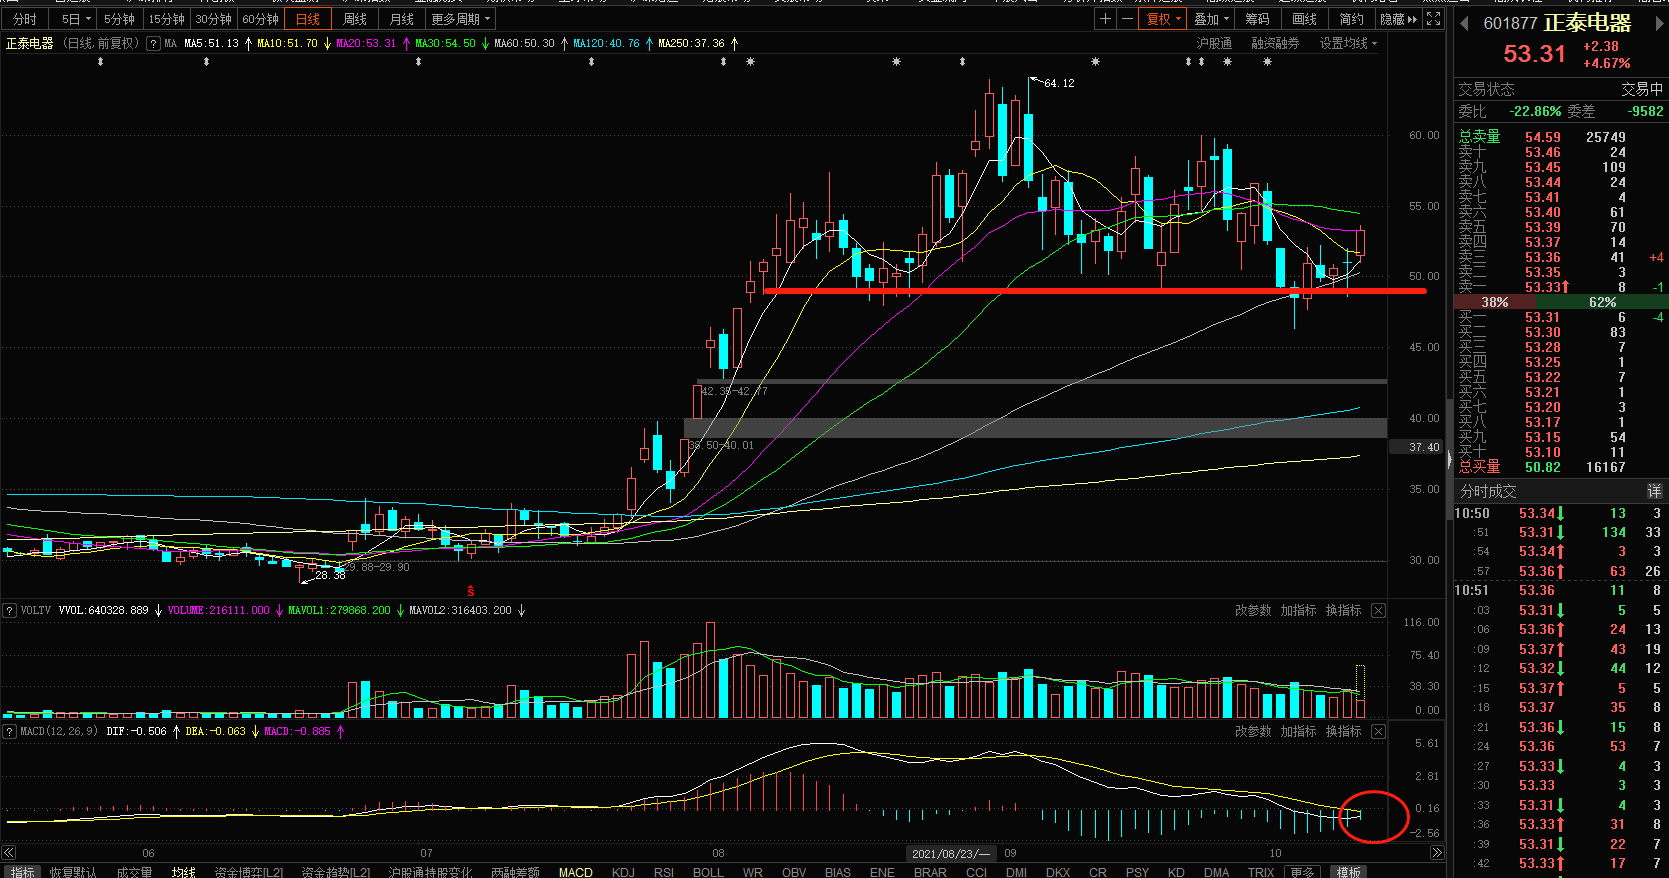Open the 复权 adjustment dropdown
This screenshot has height=878, width=1669.
pyautogui.click(x=1163, y=19)
